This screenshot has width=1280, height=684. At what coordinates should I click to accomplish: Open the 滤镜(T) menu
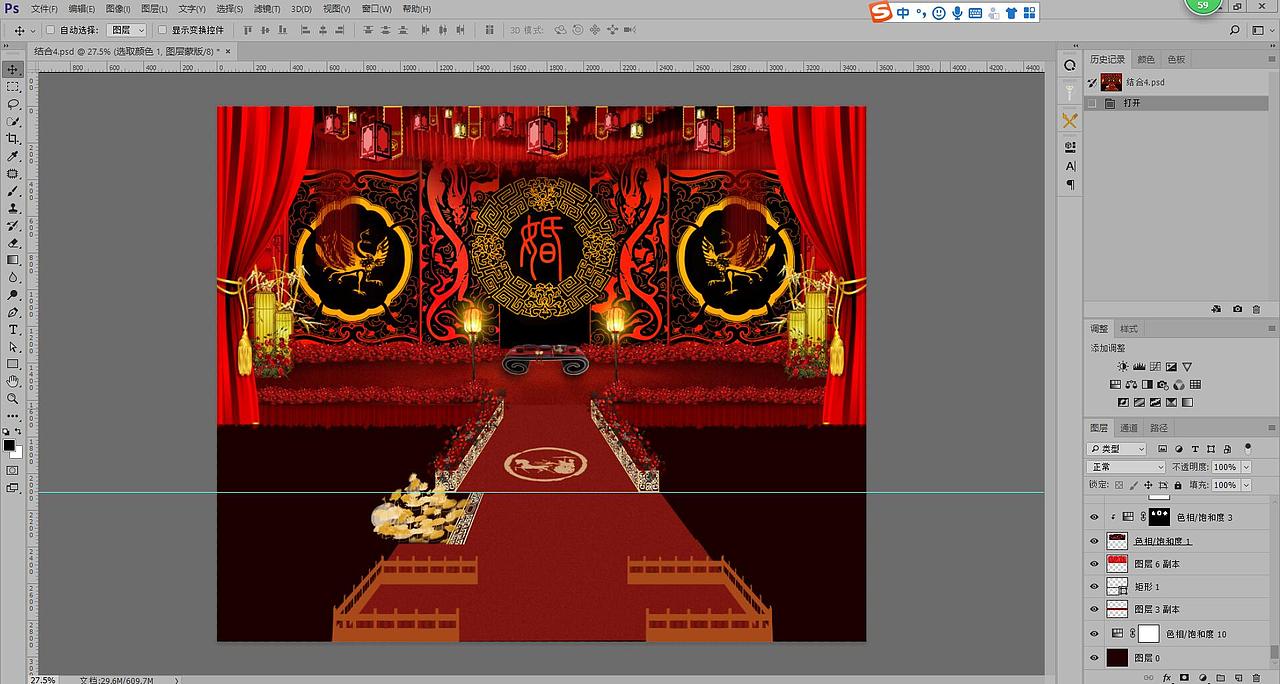267,9
